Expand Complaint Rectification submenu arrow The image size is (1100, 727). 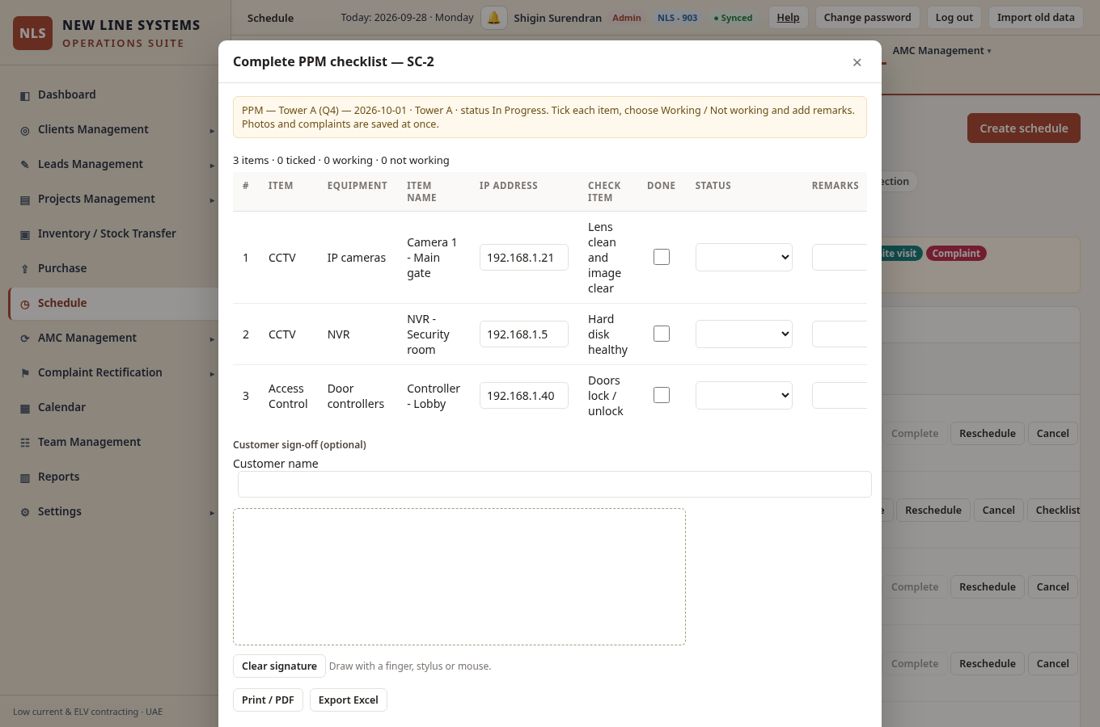point(211,373)
